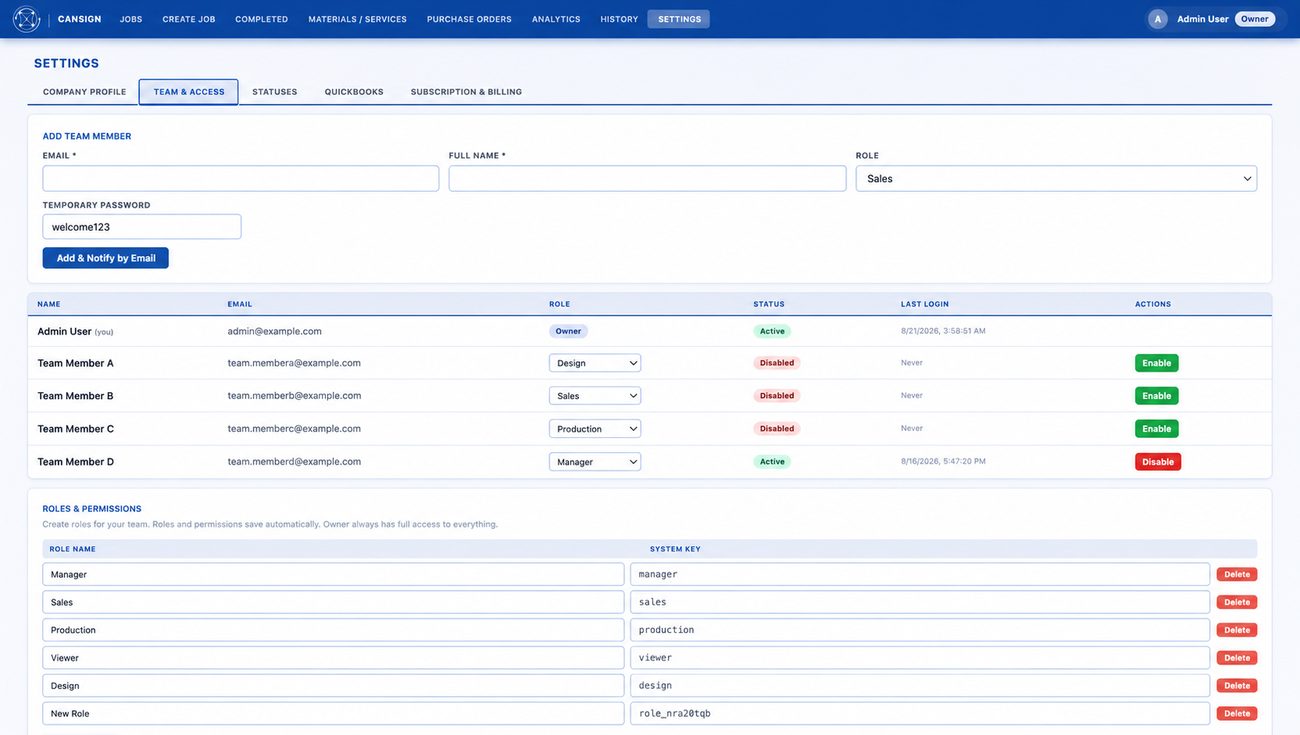This screenshot has width=1300, height=735.
Task: Go to Create Job page
Action: [x=189, y=19]
